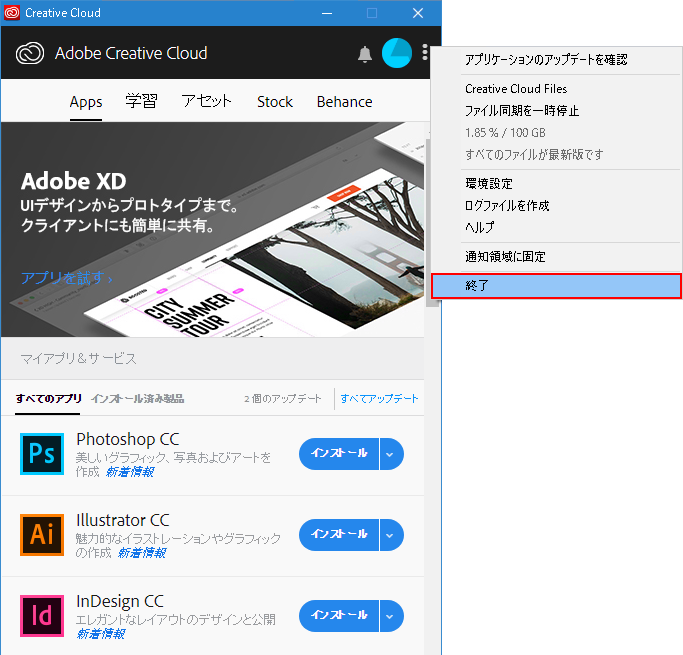The width and height of the screenshot is (683, 655).
Task: Select the すべてのアプリ sub-tab
Action: (48, 398)
